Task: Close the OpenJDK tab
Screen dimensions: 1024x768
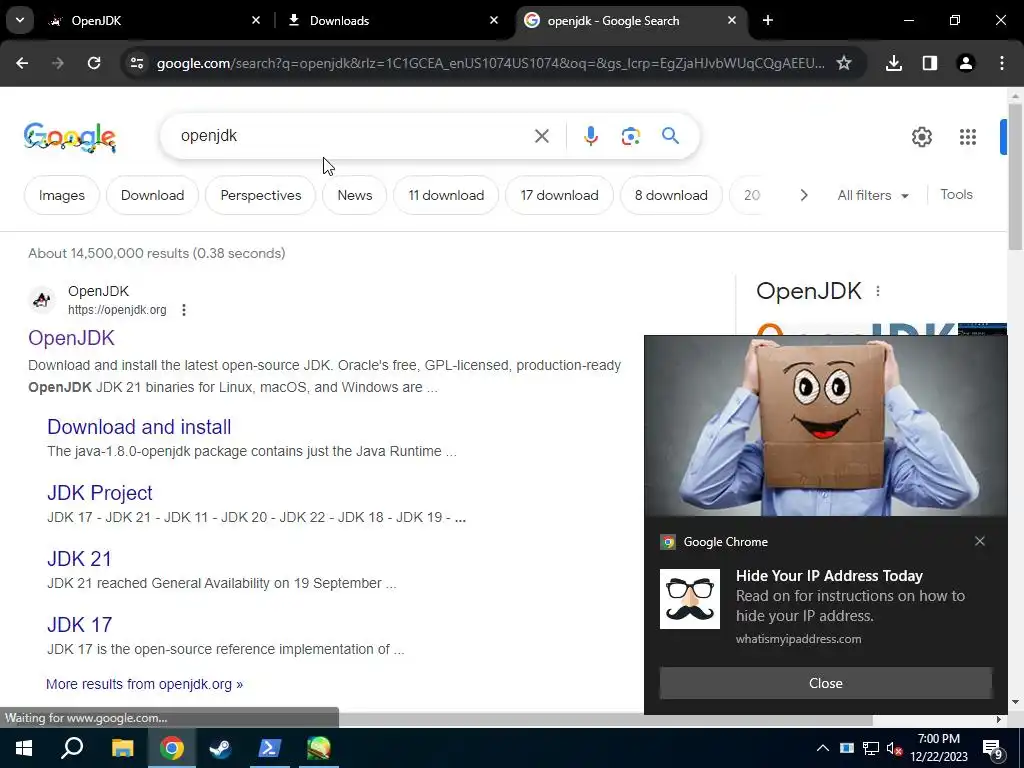Action: [256, 20]
